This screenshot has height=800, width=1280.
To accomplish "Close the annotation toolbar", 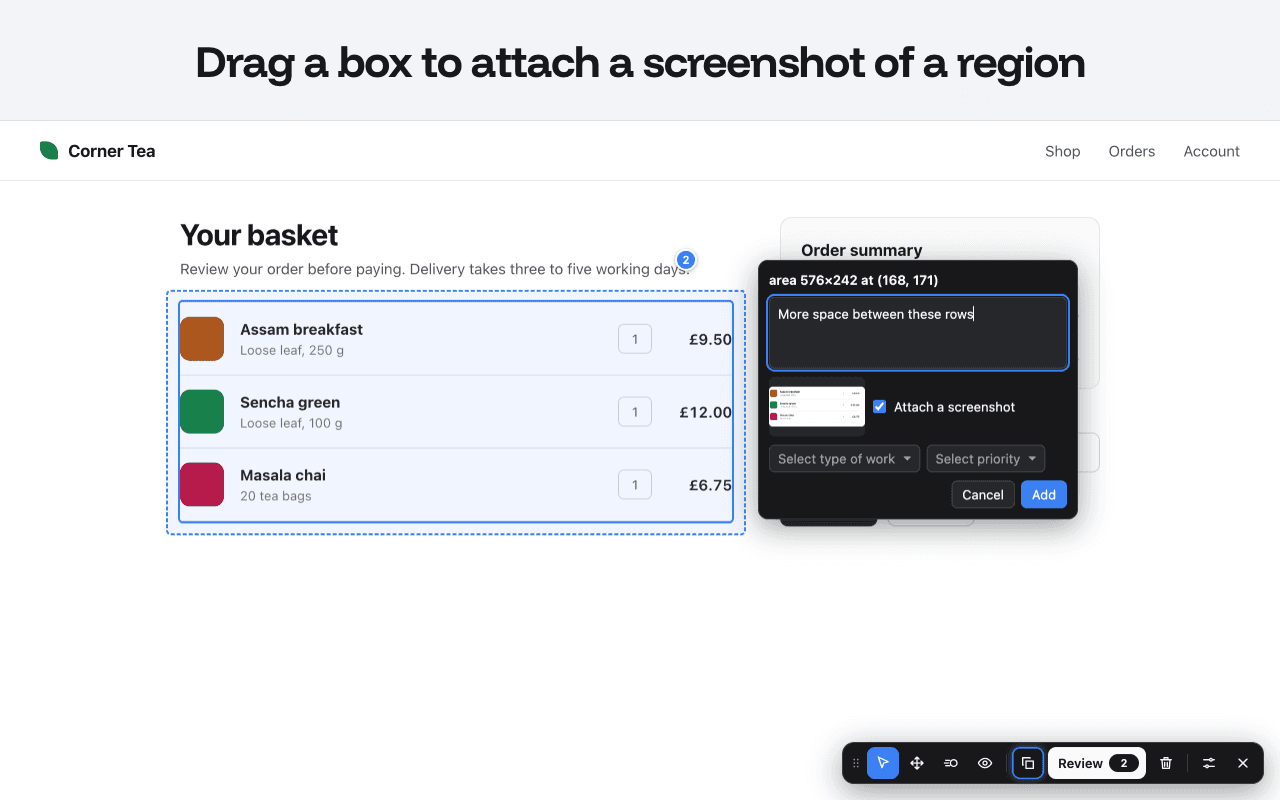I will pos(1243,763).
